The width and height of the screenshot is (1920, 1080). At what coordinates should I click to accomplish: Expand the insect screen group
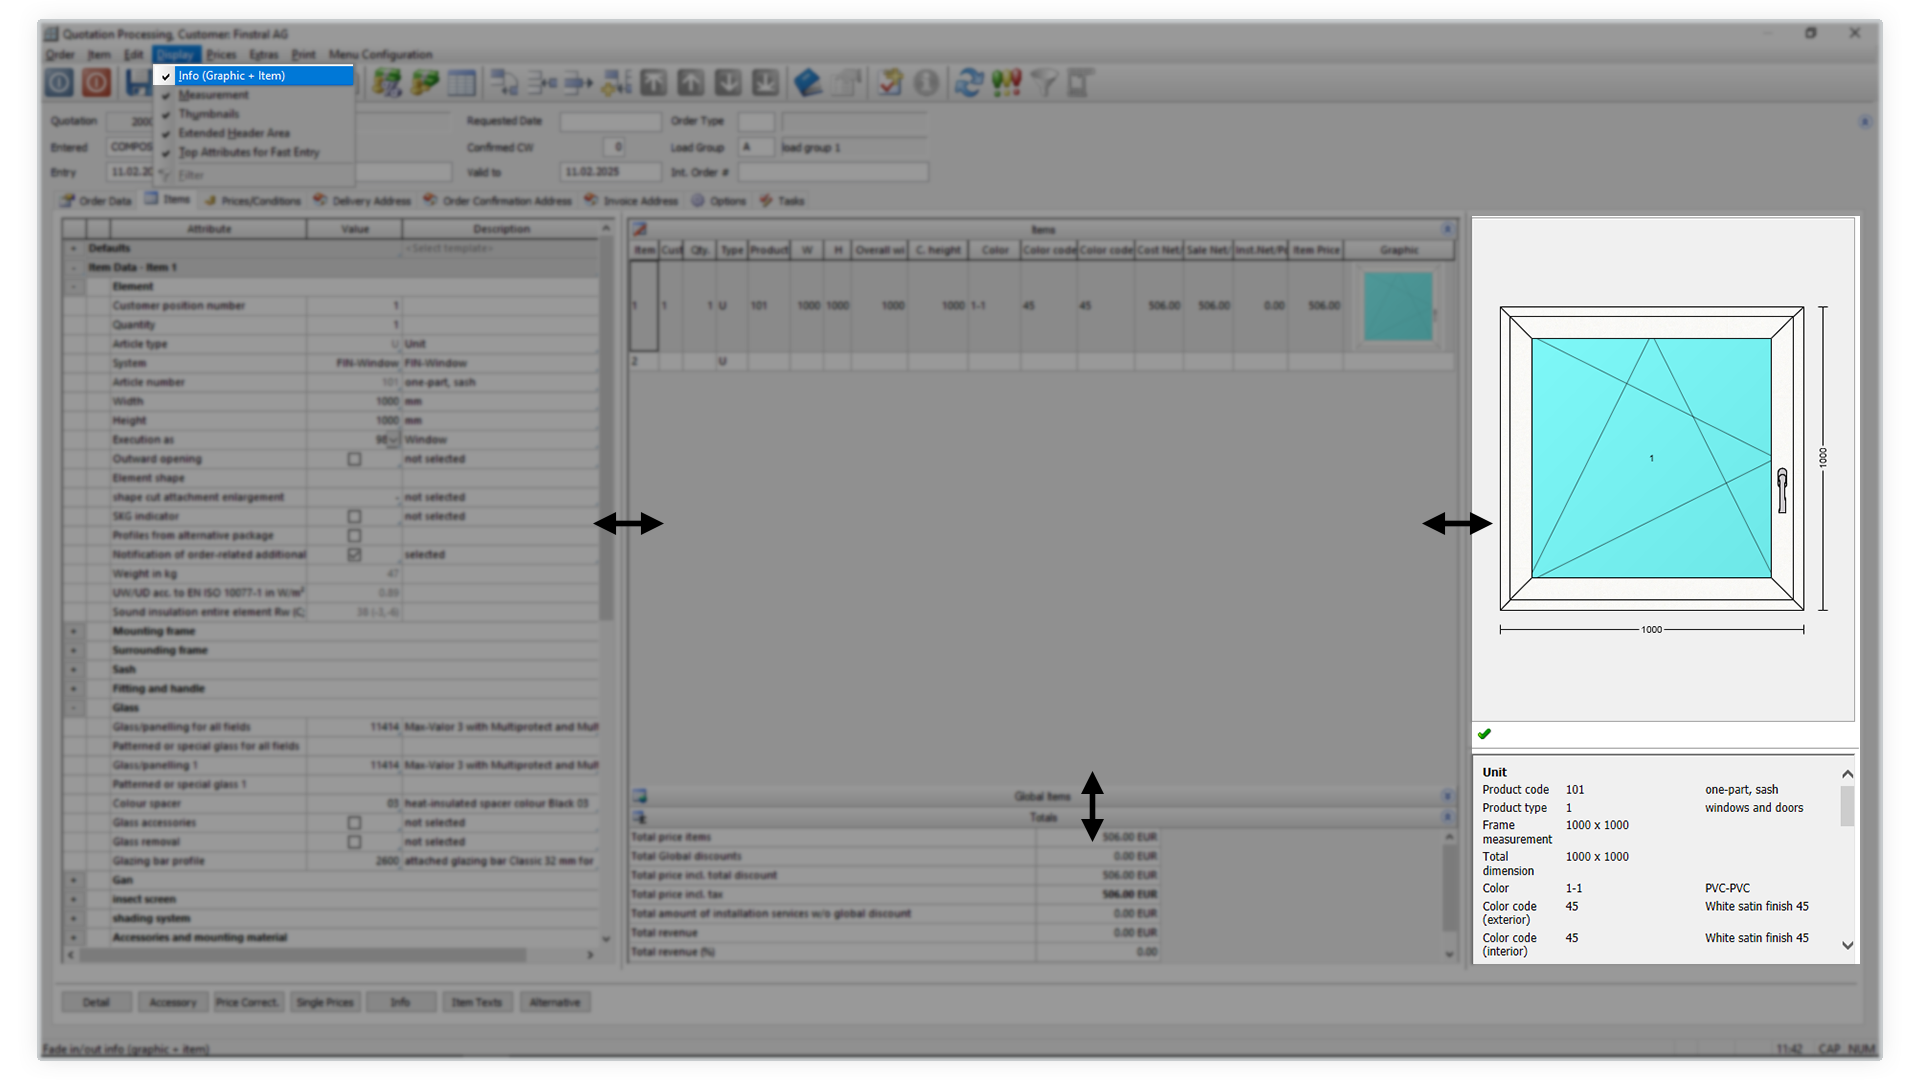point(73,899)
